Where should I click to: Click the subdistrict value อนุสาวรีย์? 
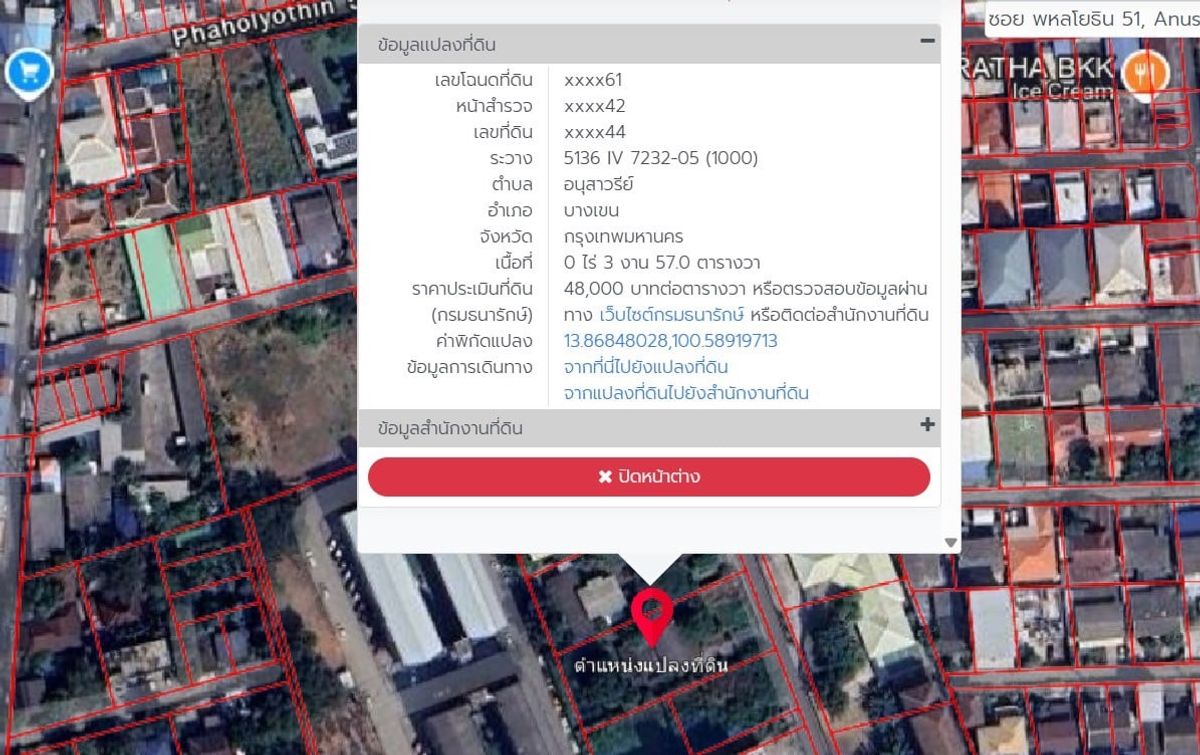click(x=598, y=185)
